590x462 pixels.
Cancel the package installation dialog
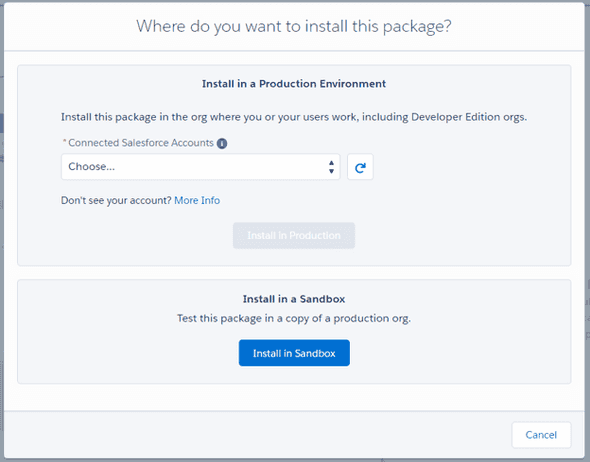pos(541,435)
